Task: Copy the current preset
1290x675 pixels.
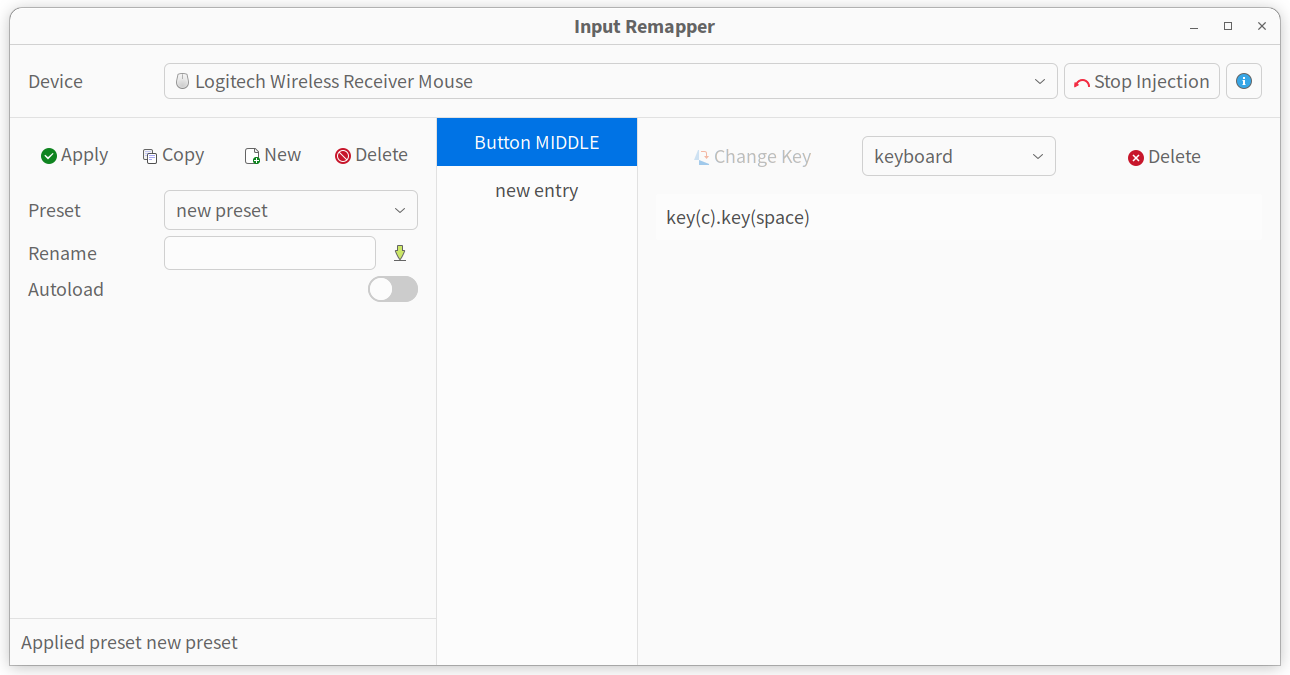Action: (173, 155)
